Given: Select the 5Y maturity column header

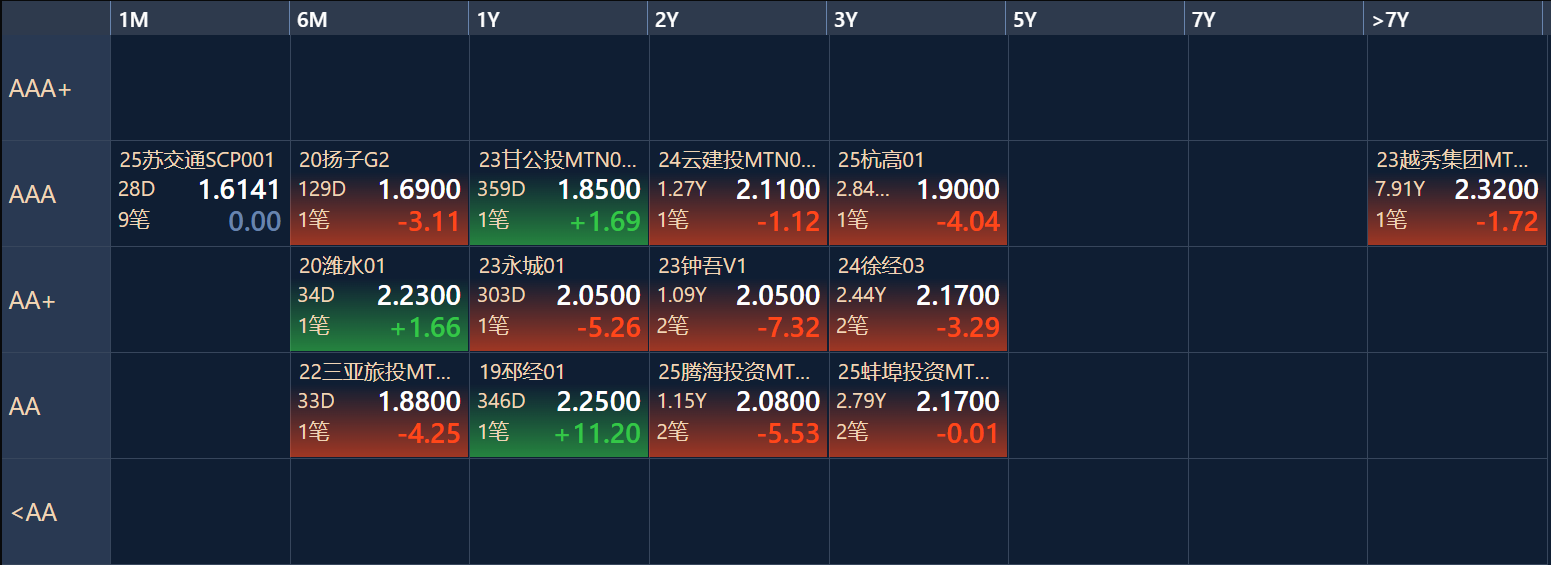Looking at the screenshot, I should [x=1097, y=19].
